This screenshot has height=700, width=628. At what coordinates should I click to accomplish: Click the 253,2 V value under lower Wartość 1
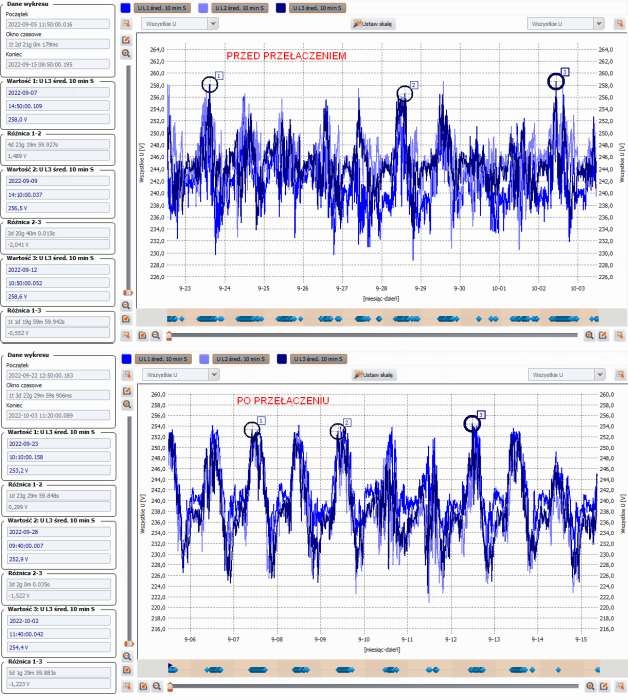pyautogui.click(x=58, y=470)
